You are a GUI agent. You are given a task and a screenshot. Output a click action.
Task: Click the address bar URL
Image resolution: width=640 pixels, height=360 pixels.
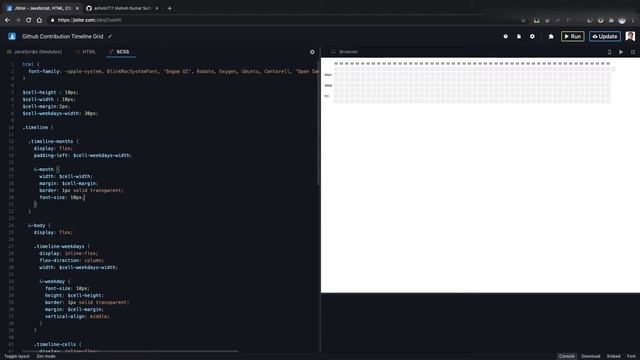pos(89,20)
